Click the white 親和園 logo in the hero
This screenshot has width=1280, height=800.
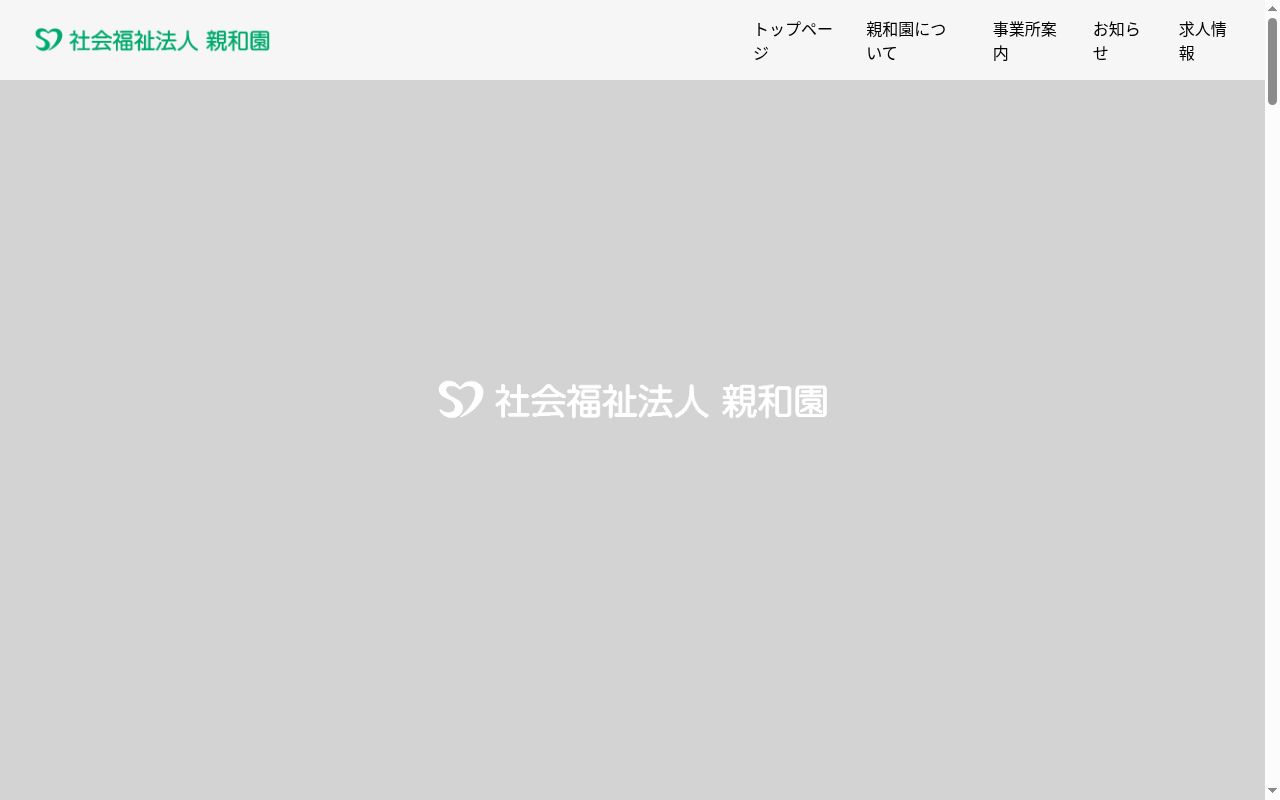click(633, 400)
